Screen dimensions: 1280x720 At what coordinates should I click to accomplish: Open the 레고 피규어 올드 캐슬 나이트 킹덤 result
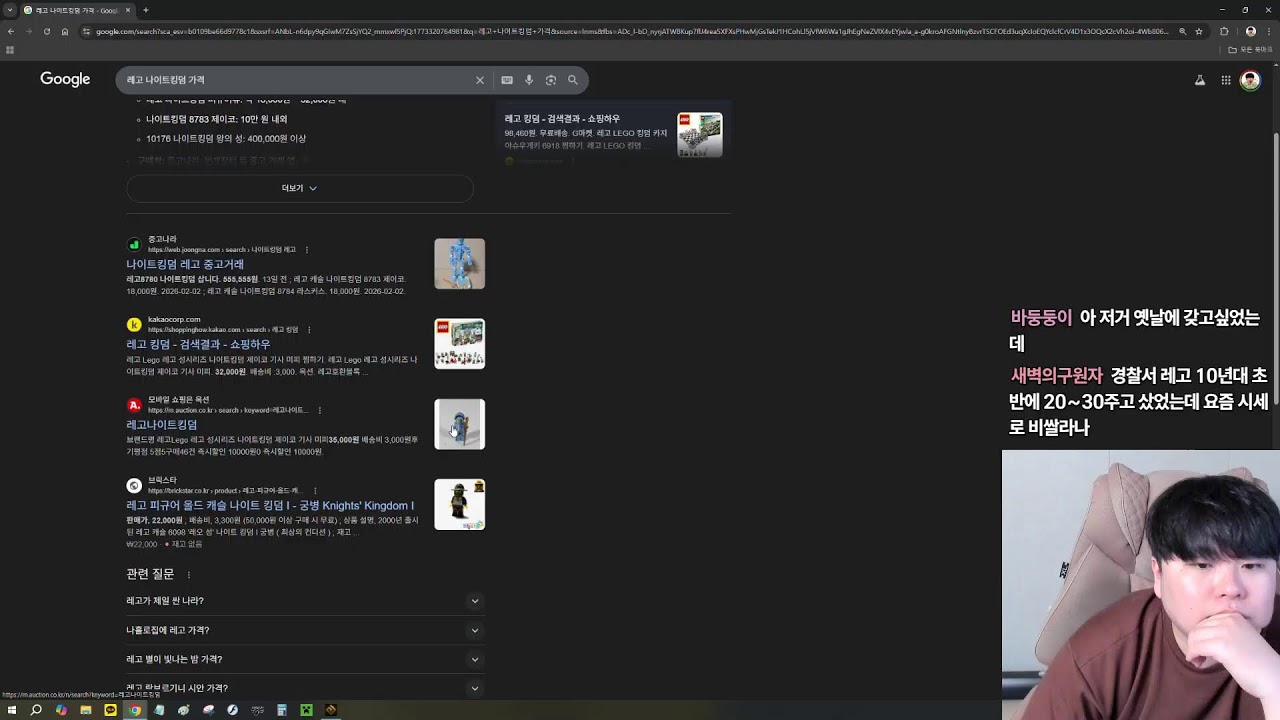click(x=270, y=506)
